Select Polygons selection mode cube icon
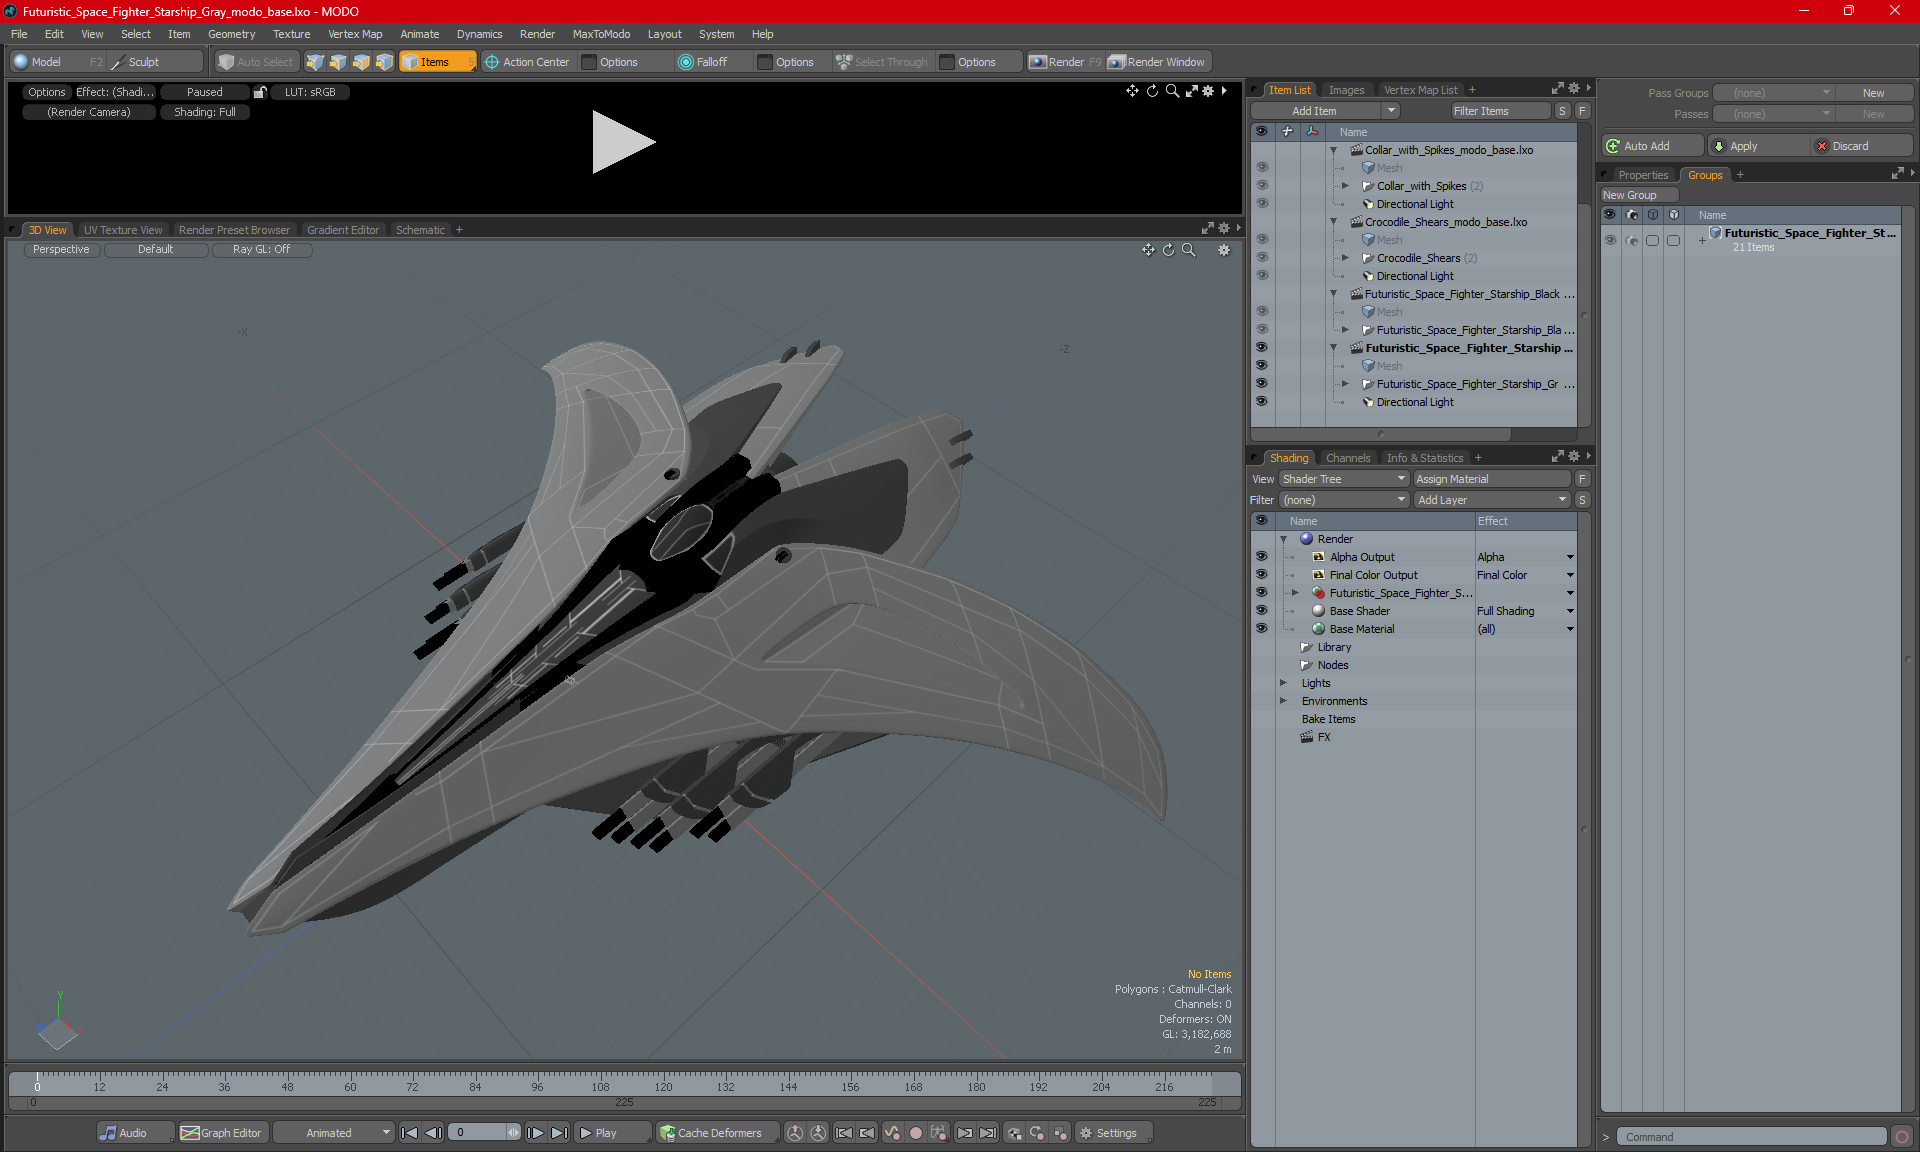1920x1152 pixels. pyautogui.click(x=361, y=62)
